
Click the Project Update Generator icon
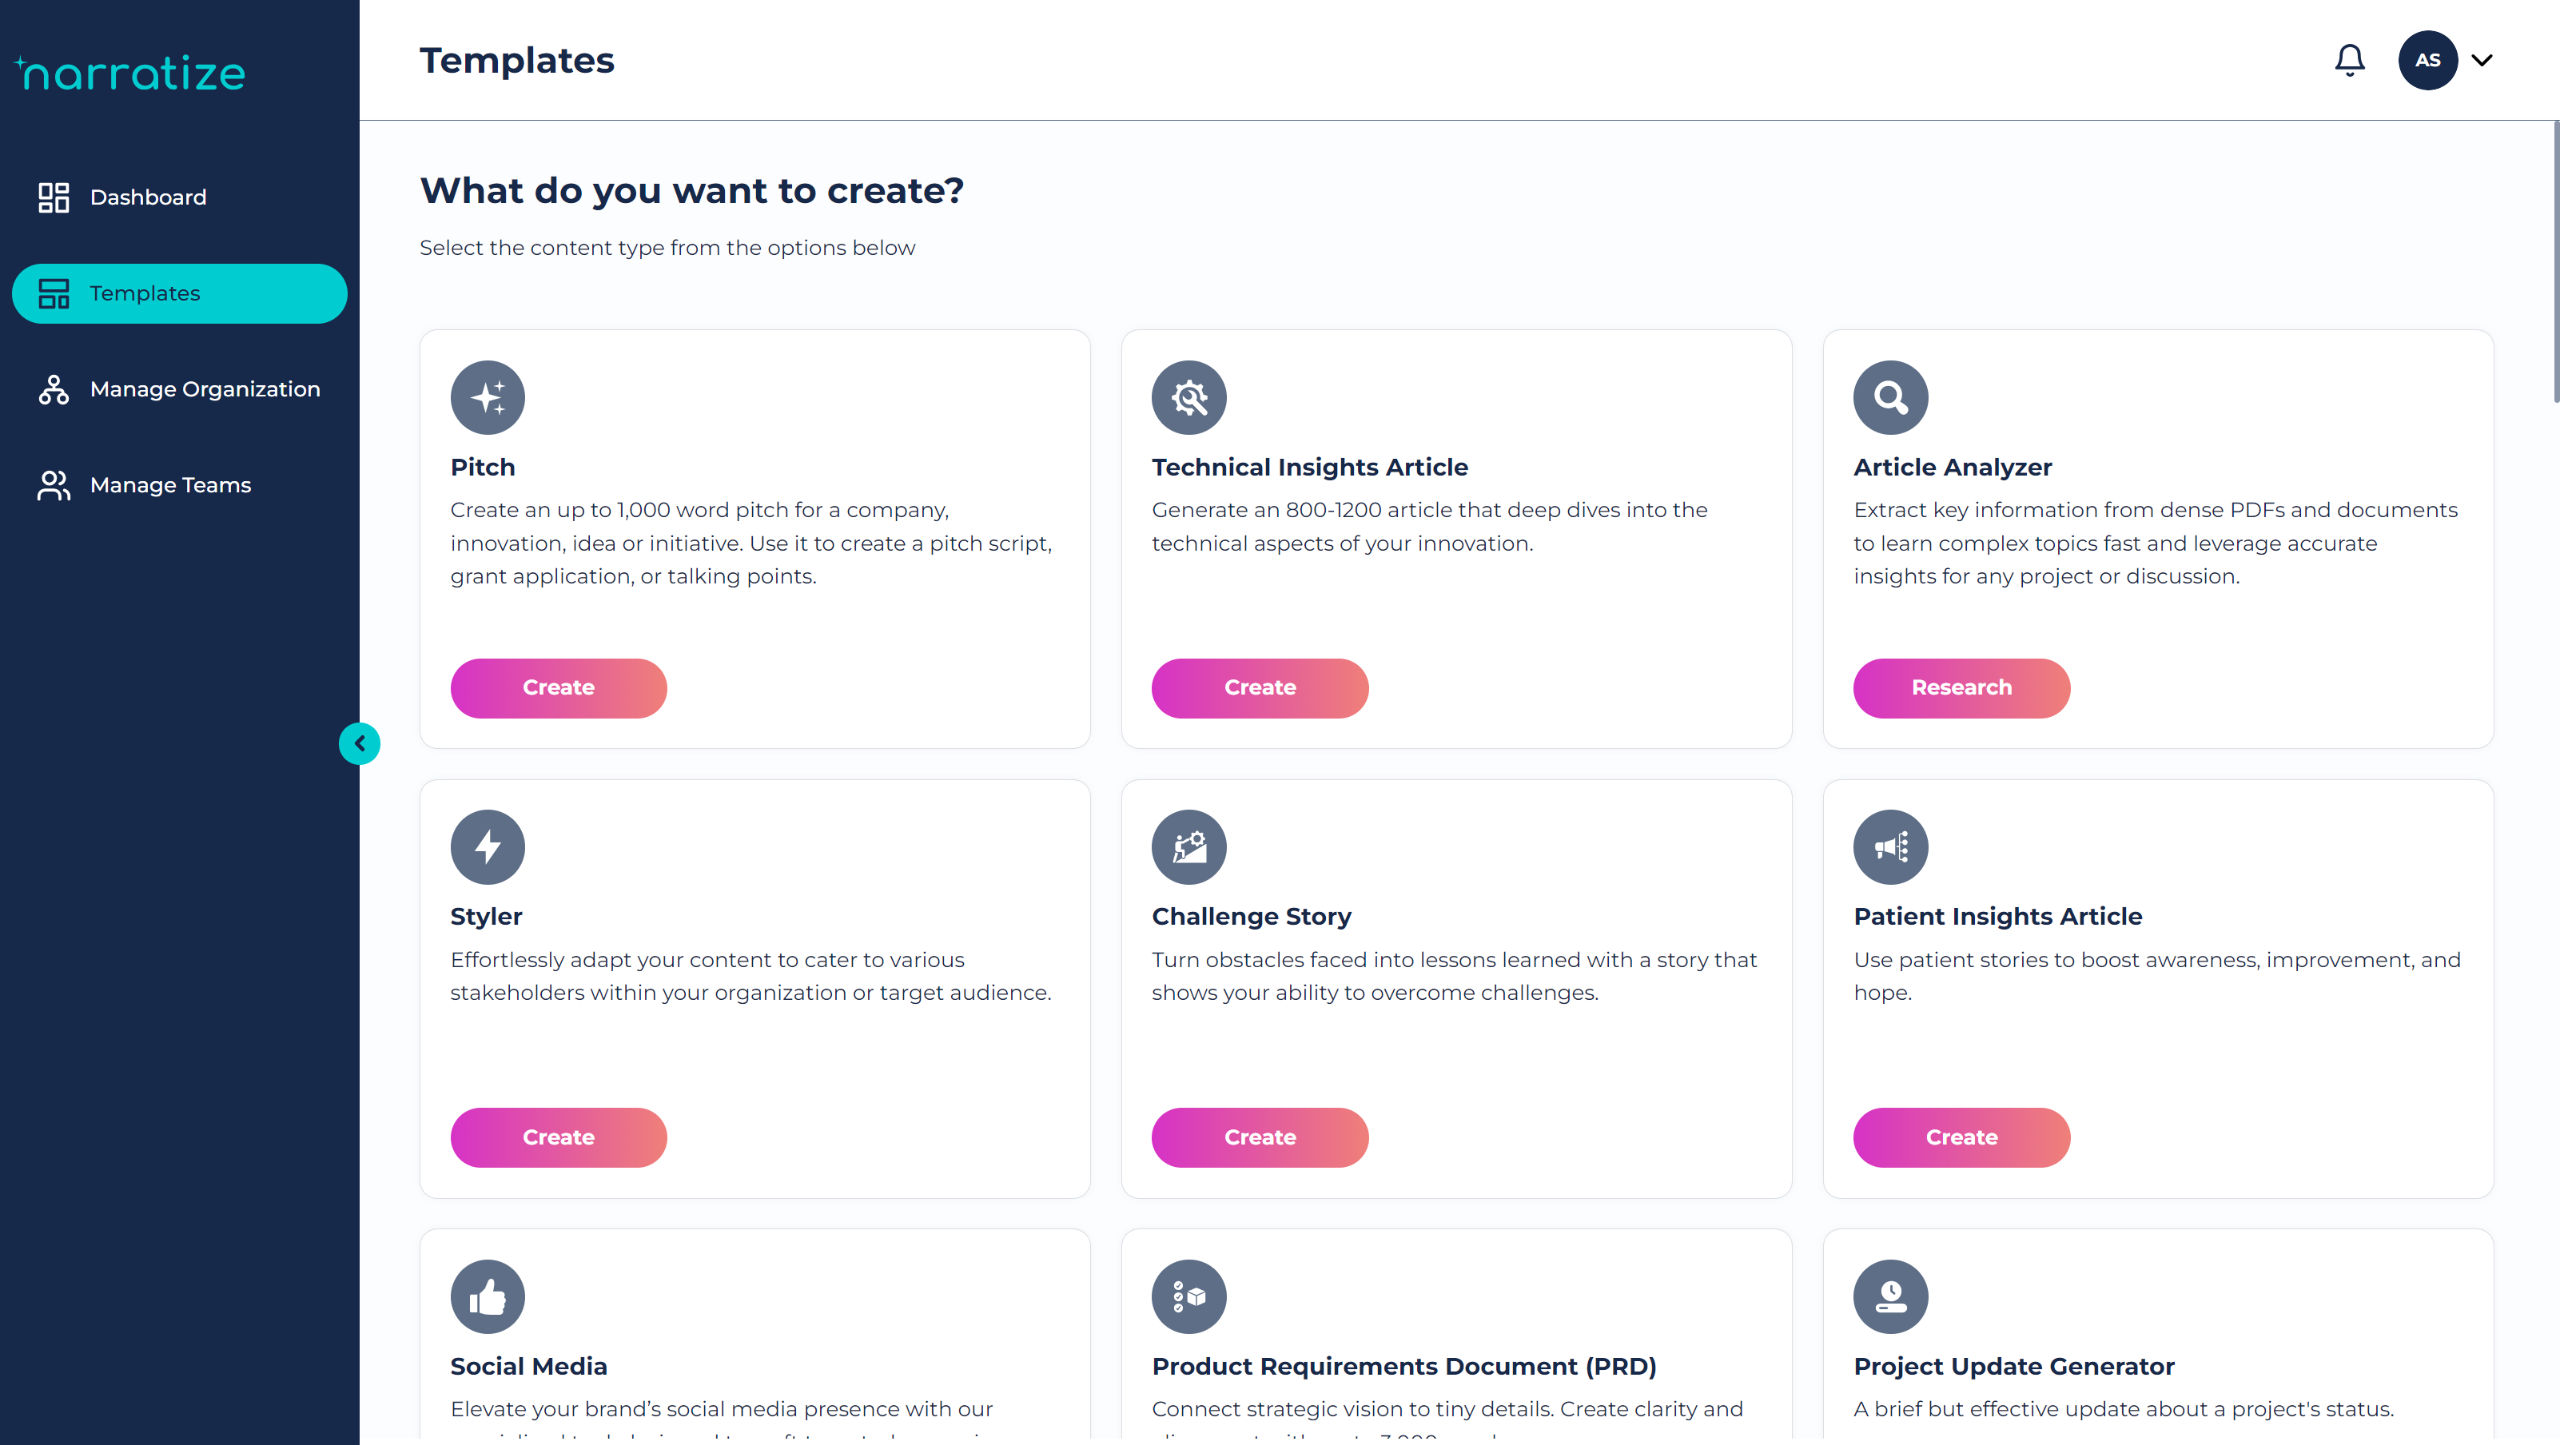click(1890, 1296)
